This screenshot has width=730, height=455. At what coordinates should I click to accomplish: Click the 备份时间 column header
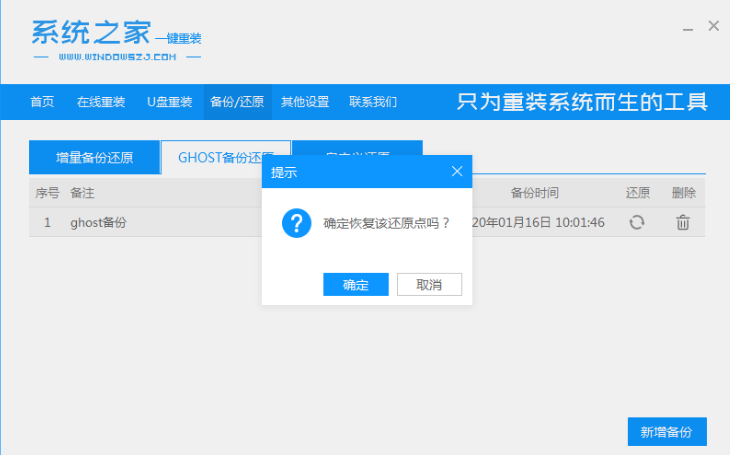tap(534, 192)
